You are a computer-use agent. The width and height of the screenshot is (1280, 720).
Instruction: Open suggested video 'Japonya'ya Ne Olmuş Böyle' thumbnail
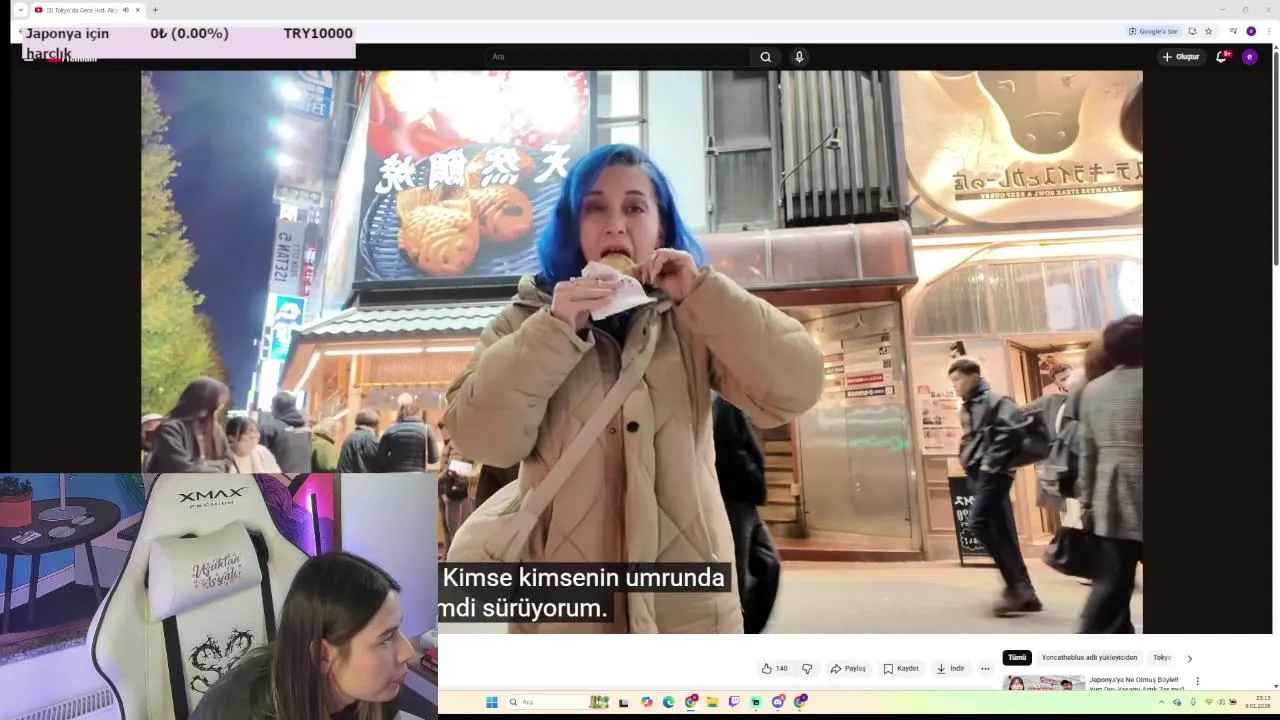[1044, 683]
